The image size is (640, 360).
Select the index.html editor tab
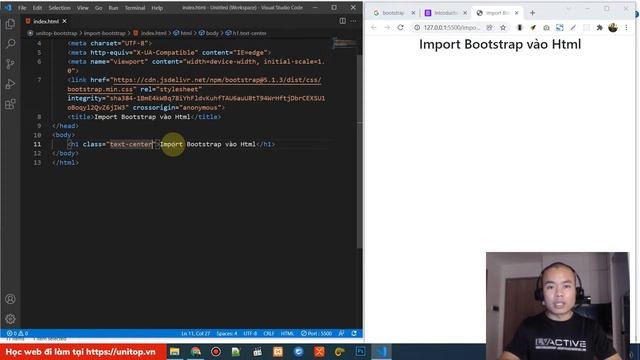click(x=46, y=21)
